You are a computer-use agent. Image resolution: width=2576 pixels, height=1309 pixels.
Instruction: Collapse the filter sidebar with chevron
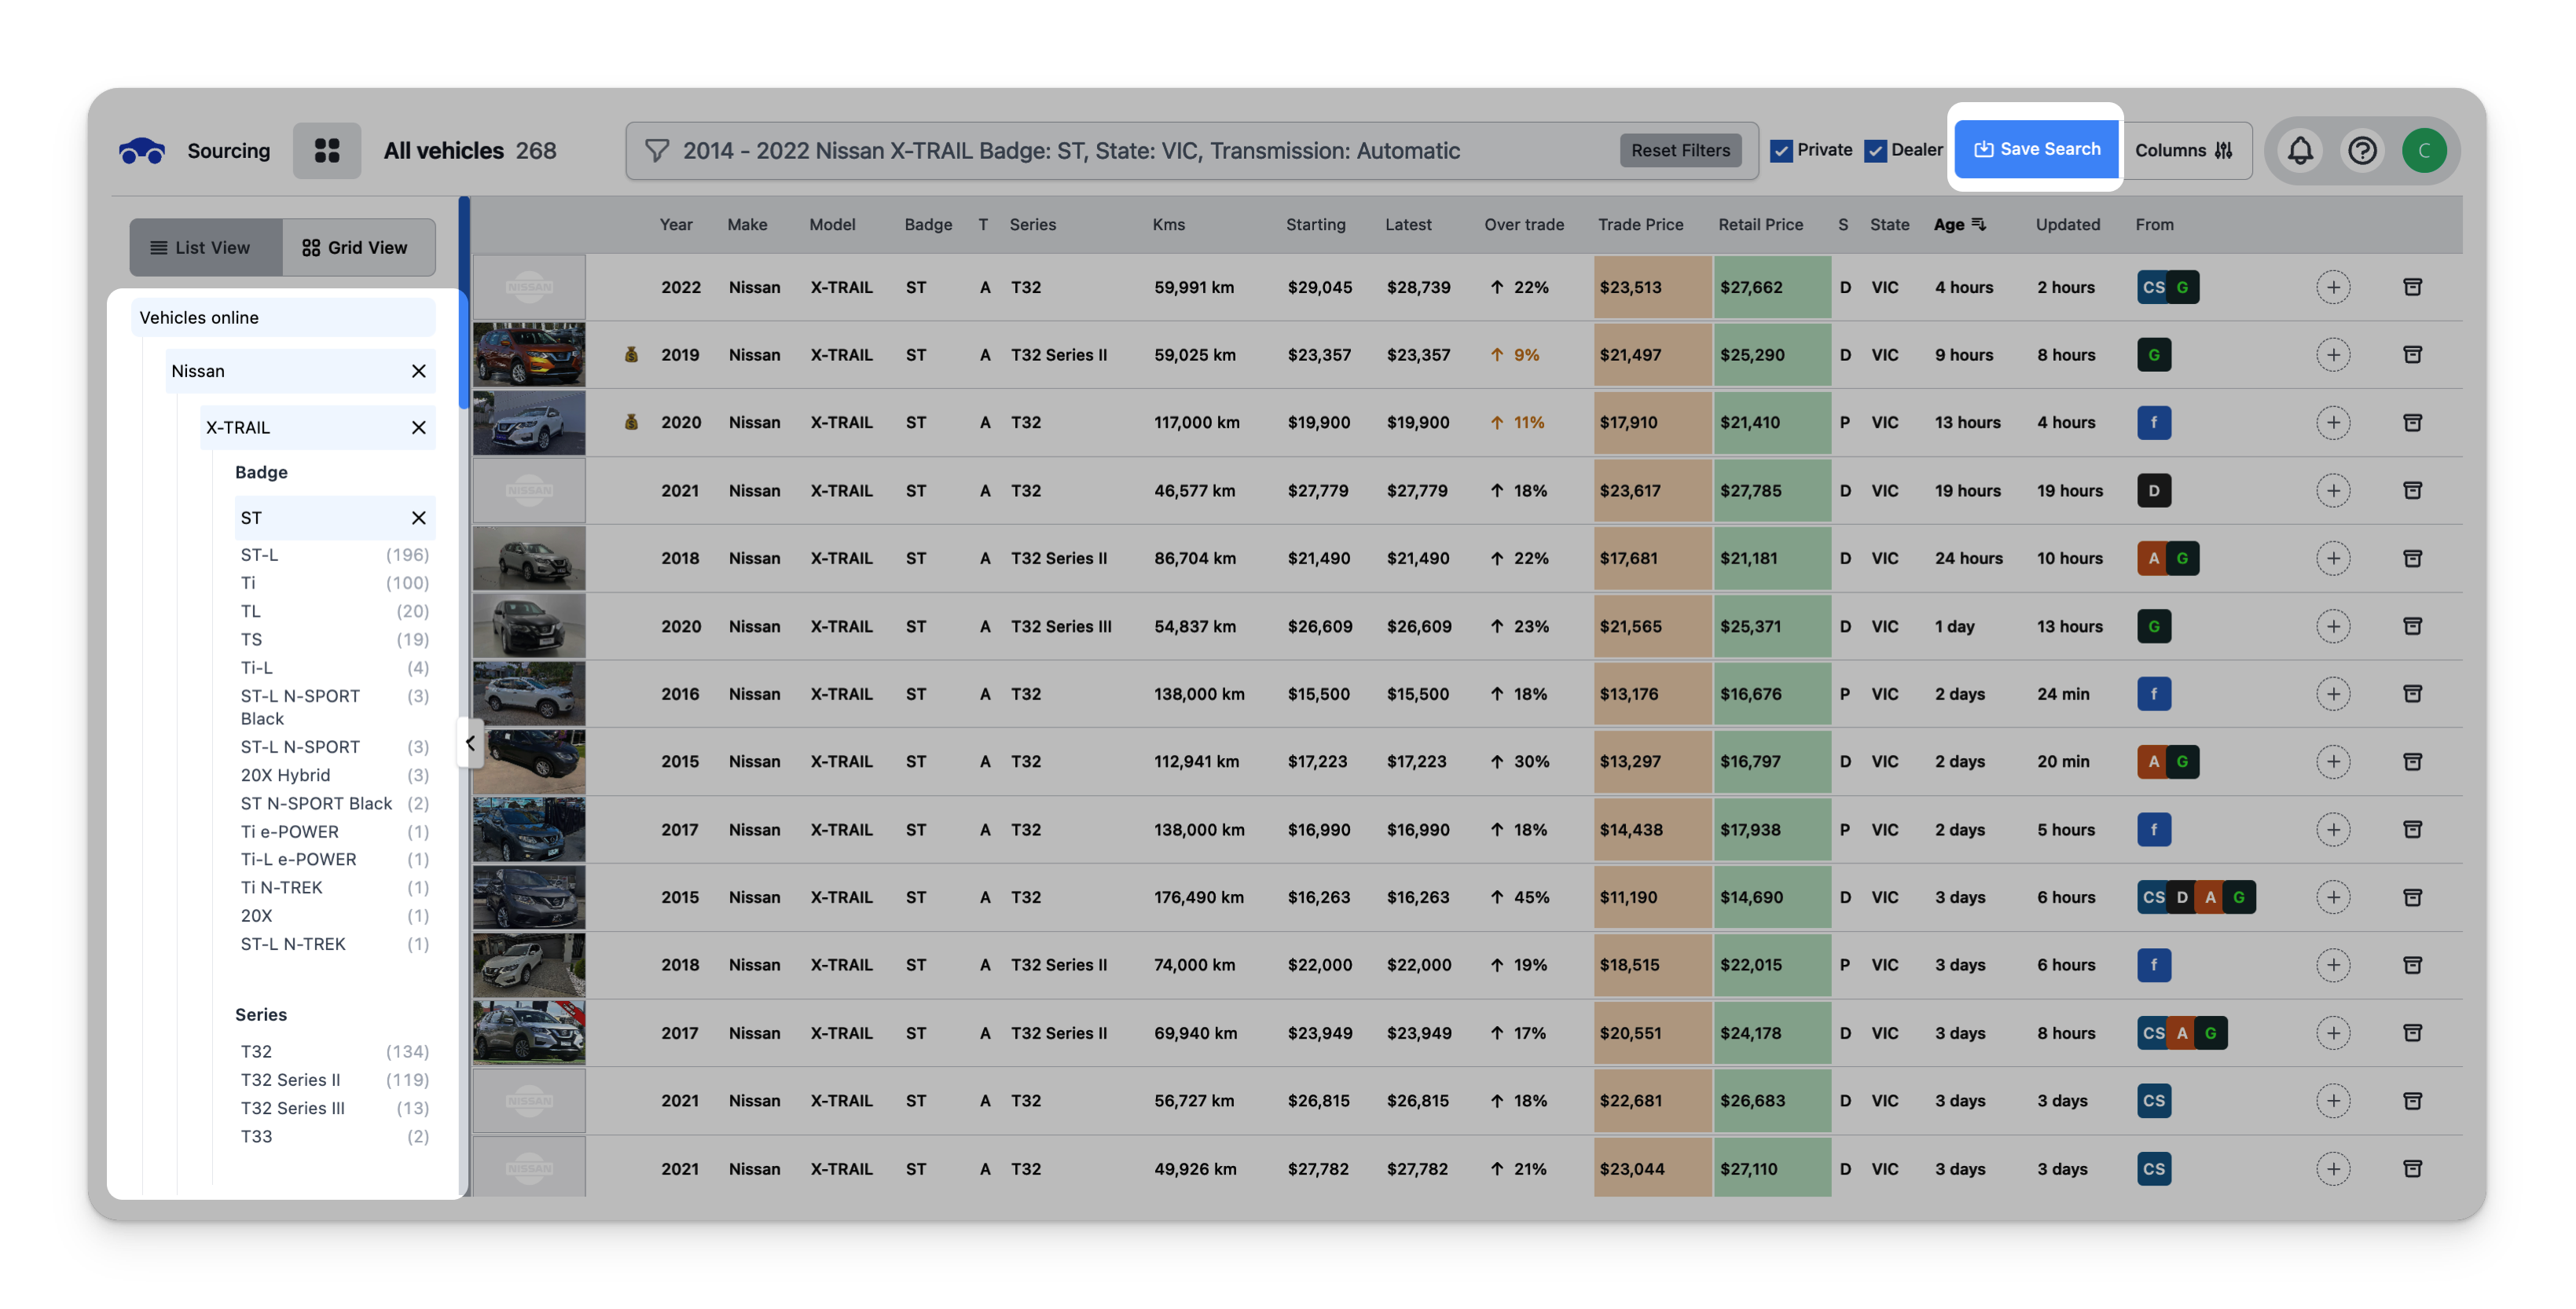pyautogui.click(x=470, y=743)
